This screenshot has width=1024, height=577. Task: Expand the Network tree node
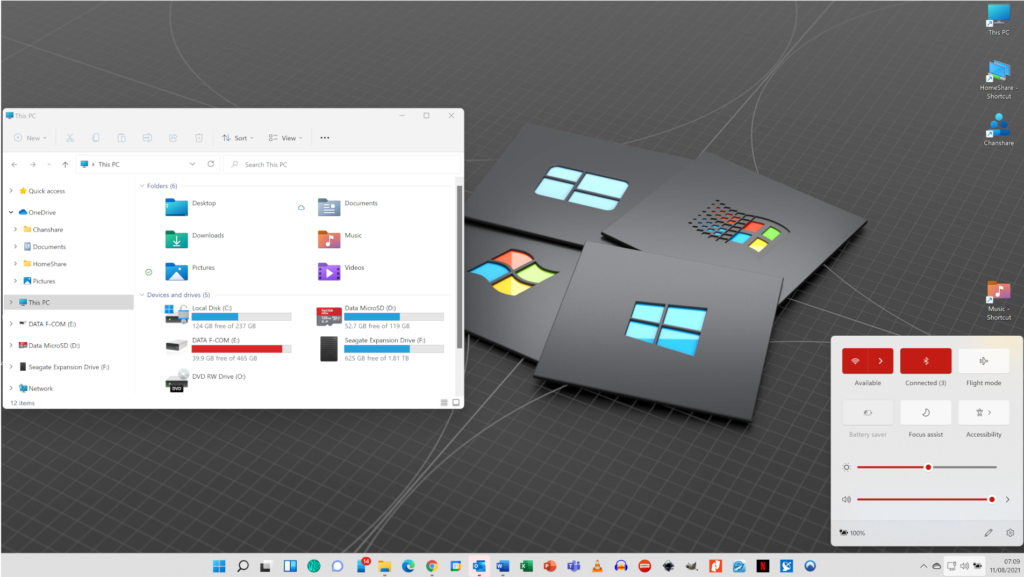click(11, 388)
